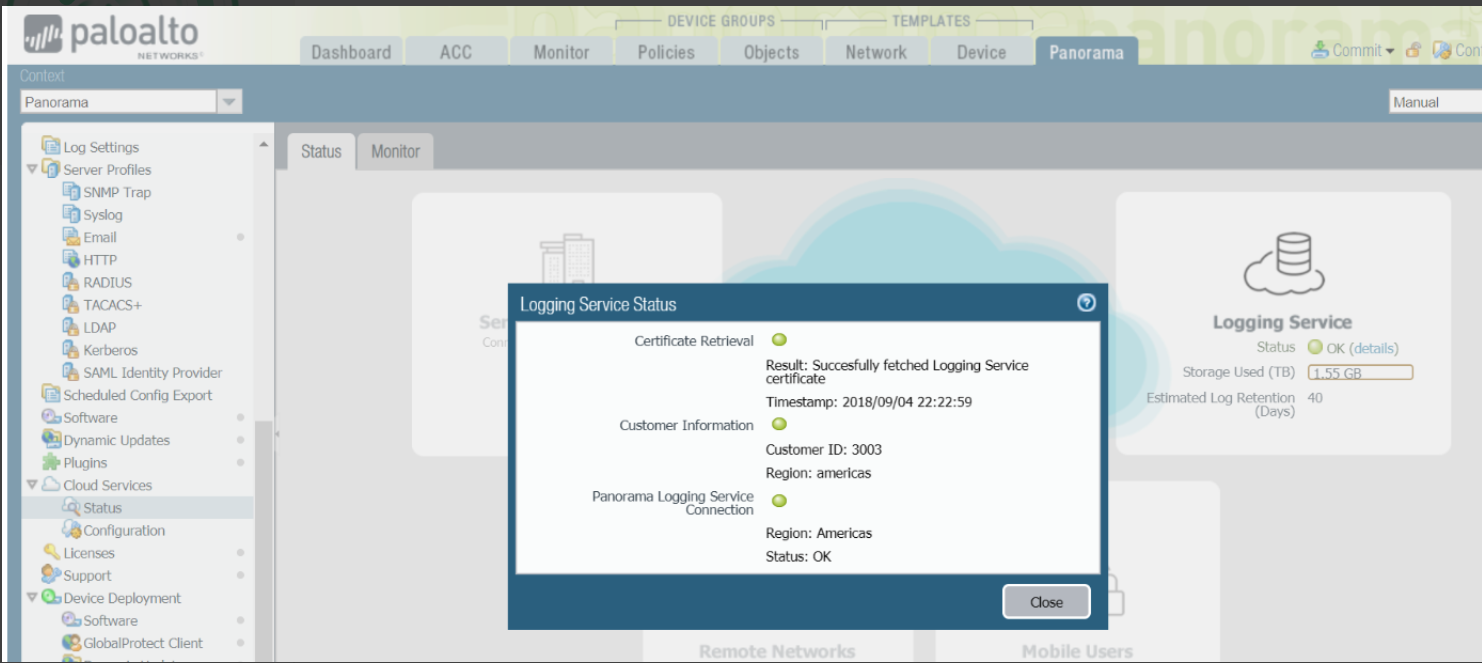
Task: Click the Support icon
Action: point(51,575)
